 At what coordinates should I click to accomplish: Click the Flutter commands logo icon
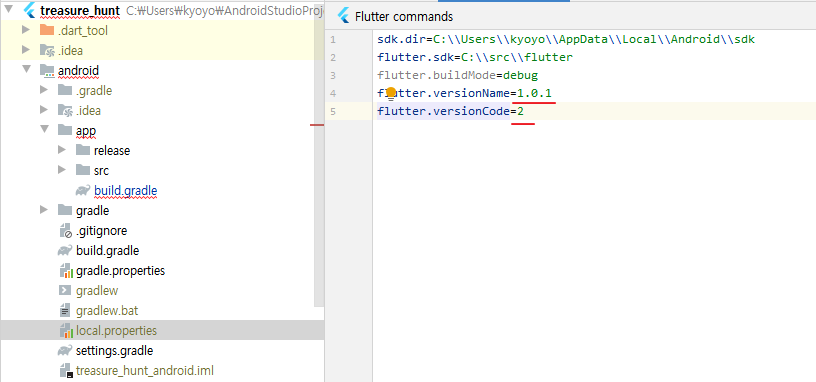[343, 16]
